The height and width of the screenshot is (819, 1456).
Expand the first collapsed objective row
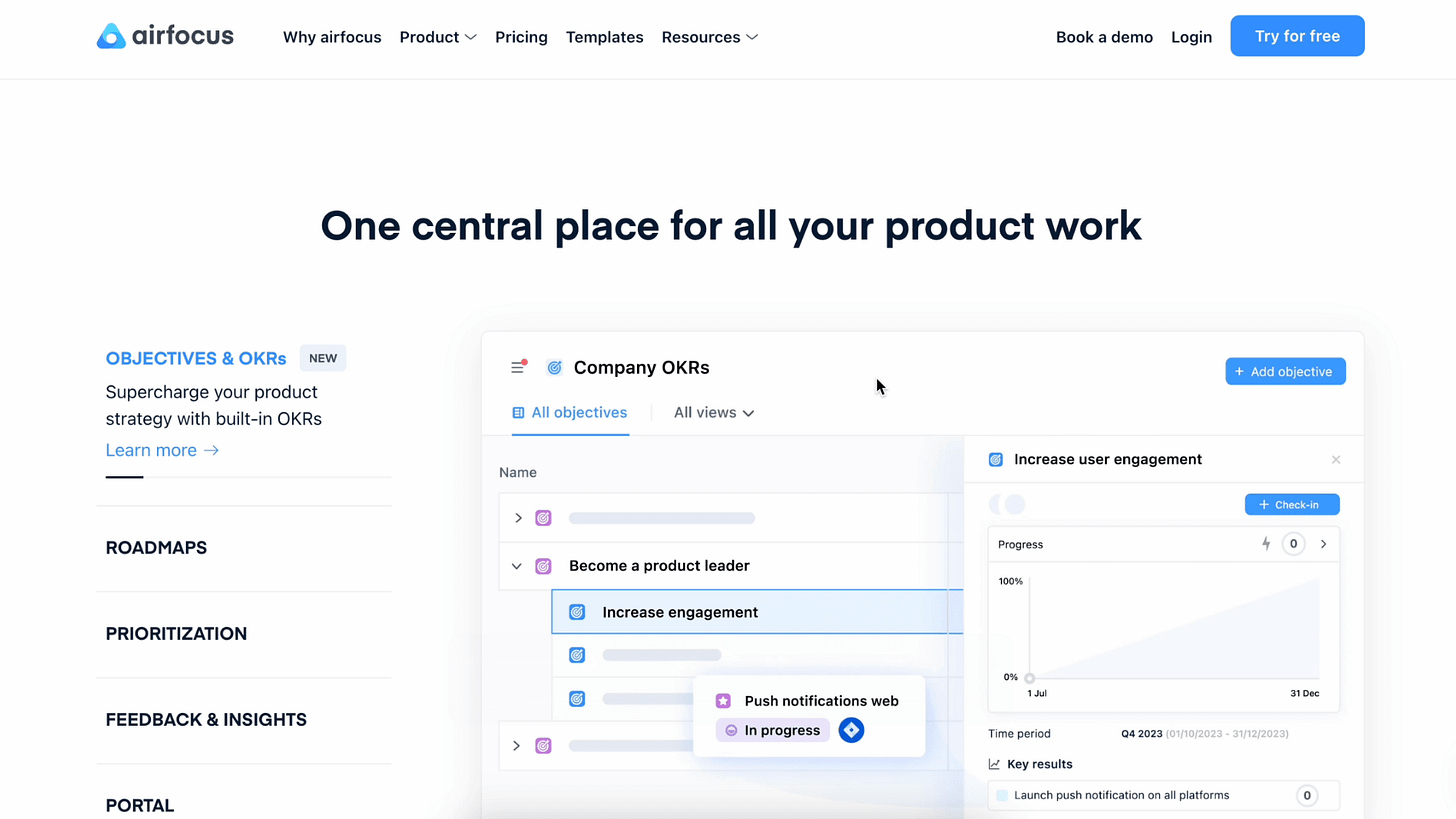[518, 518]
